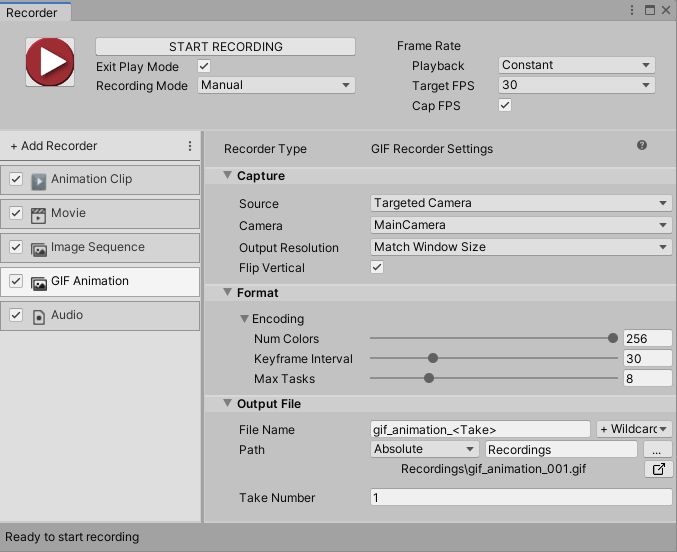Open the recorder list options menu
Screen dimensions: 677x552
[x=190, y=146]
